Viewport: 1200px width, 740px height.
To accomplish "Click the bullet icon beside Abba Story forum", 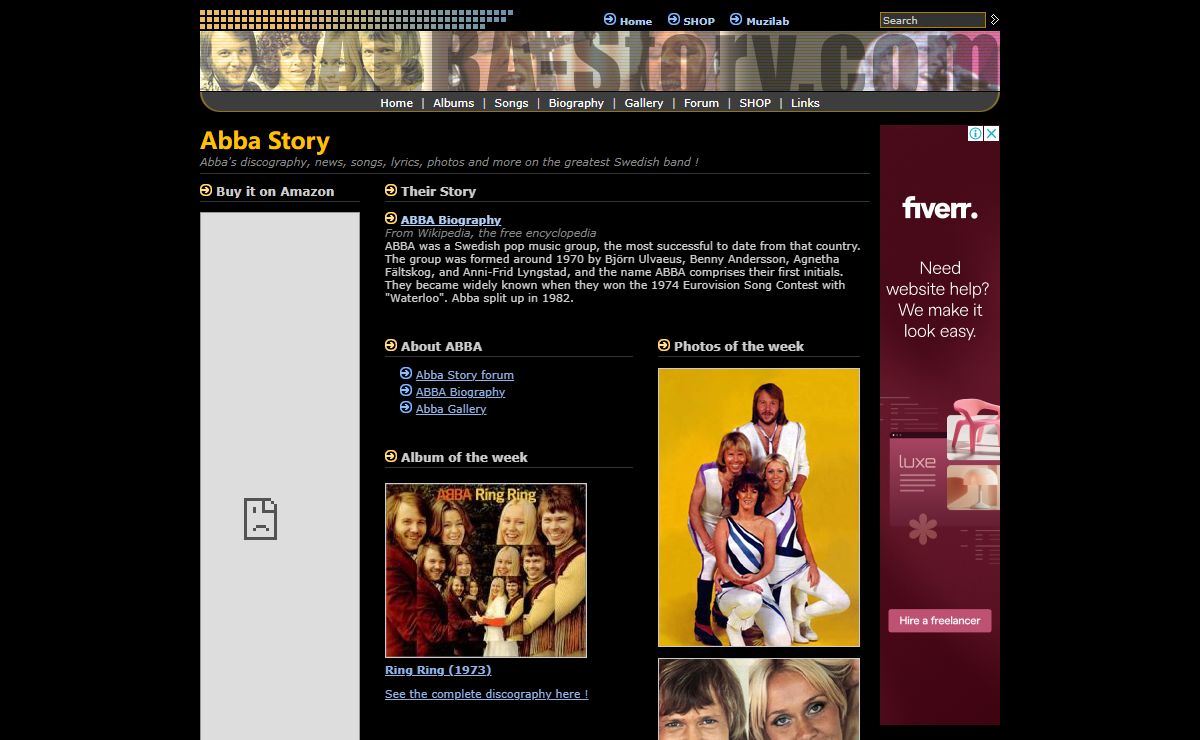I will click(406, 373).
